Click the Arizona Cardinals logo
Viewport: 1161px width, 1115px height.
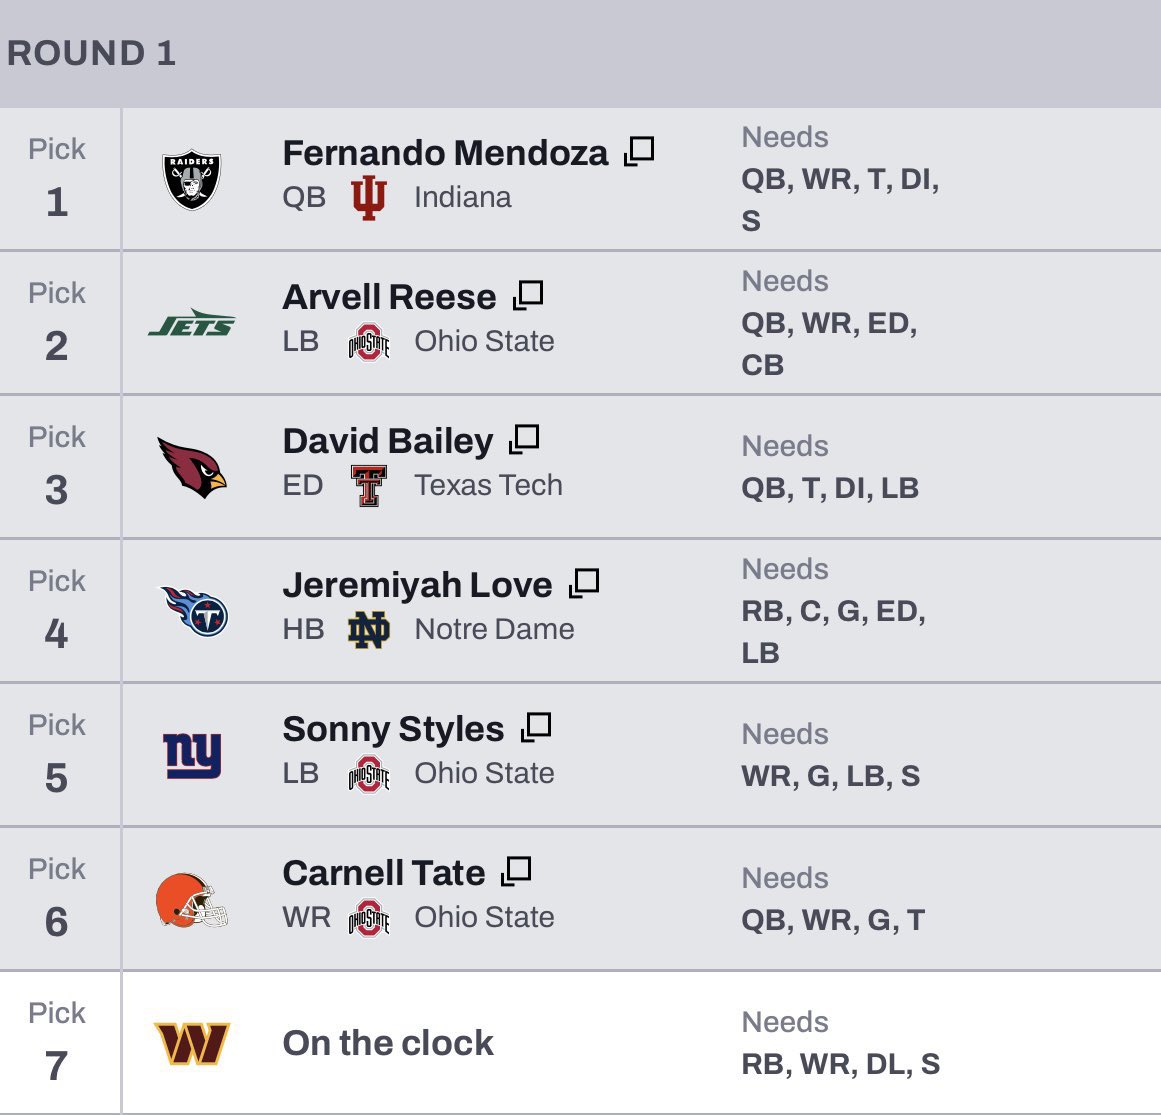192,467
